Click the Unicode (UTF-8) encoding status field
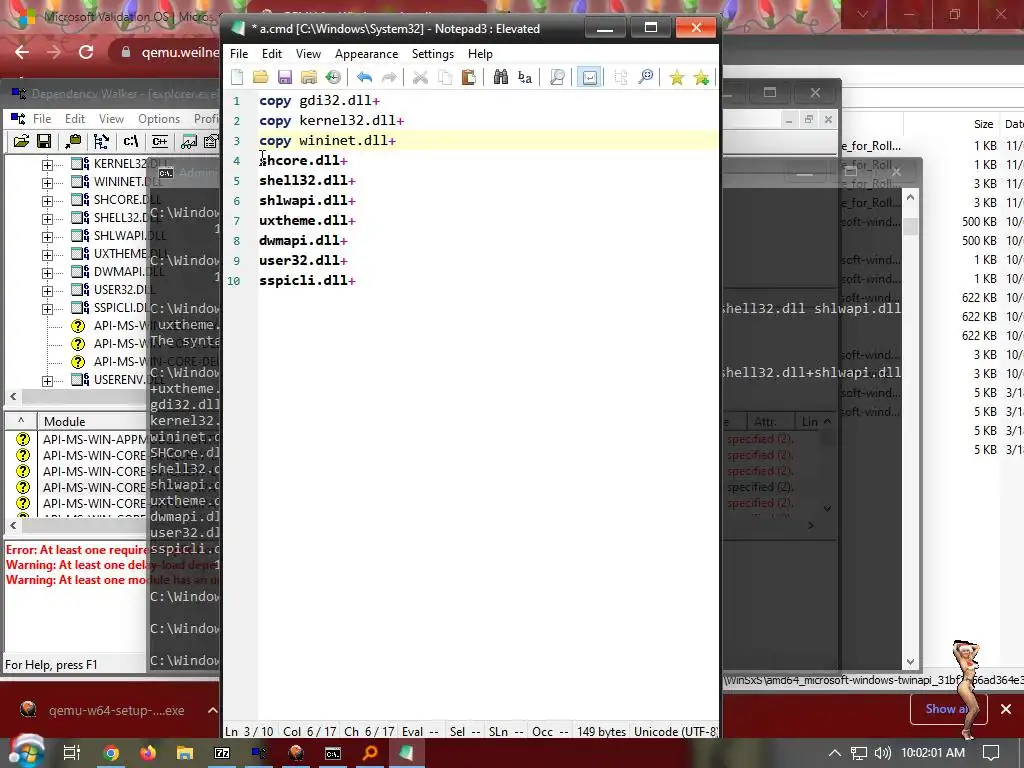Image resolution: width=1024 pixels, height=768 pixels. (676, 732)
